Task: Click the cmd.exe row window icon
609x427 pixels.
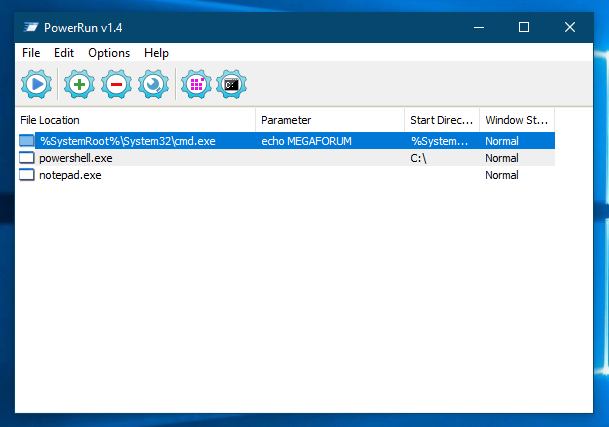Action: coord(27,140)
